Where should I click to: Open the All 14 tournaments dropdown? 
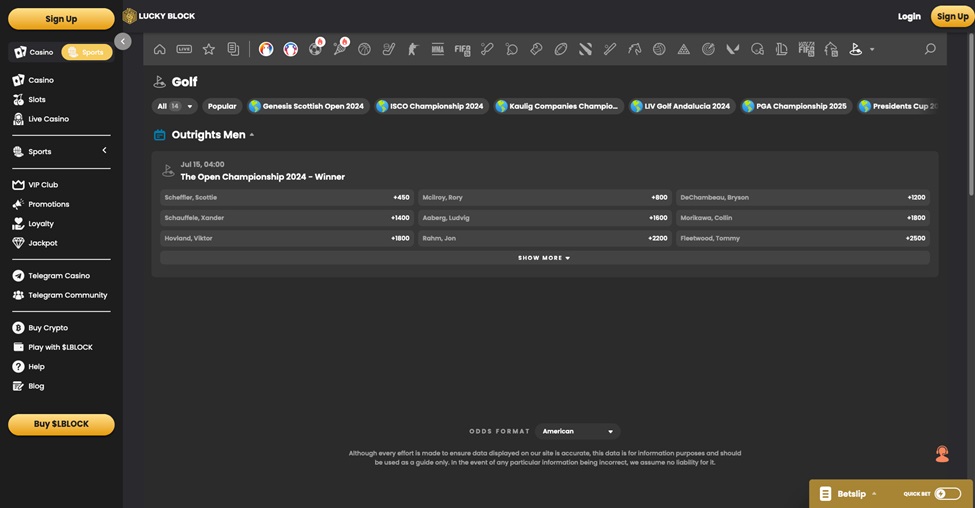click(174, 106)
